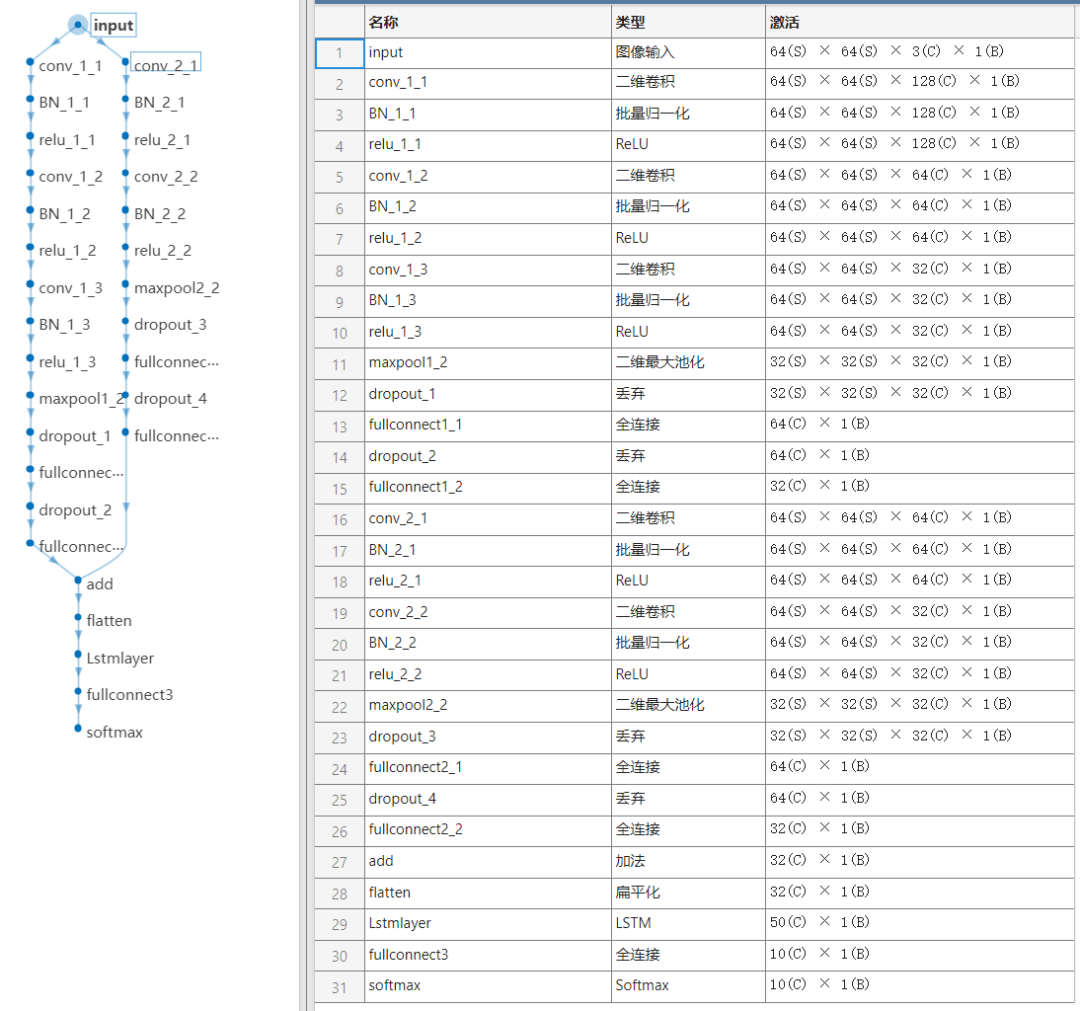The height and width of the screenshot is (1011, 1080).
Task: Click the Softmax type cell
Action: (x=688, y=986)
